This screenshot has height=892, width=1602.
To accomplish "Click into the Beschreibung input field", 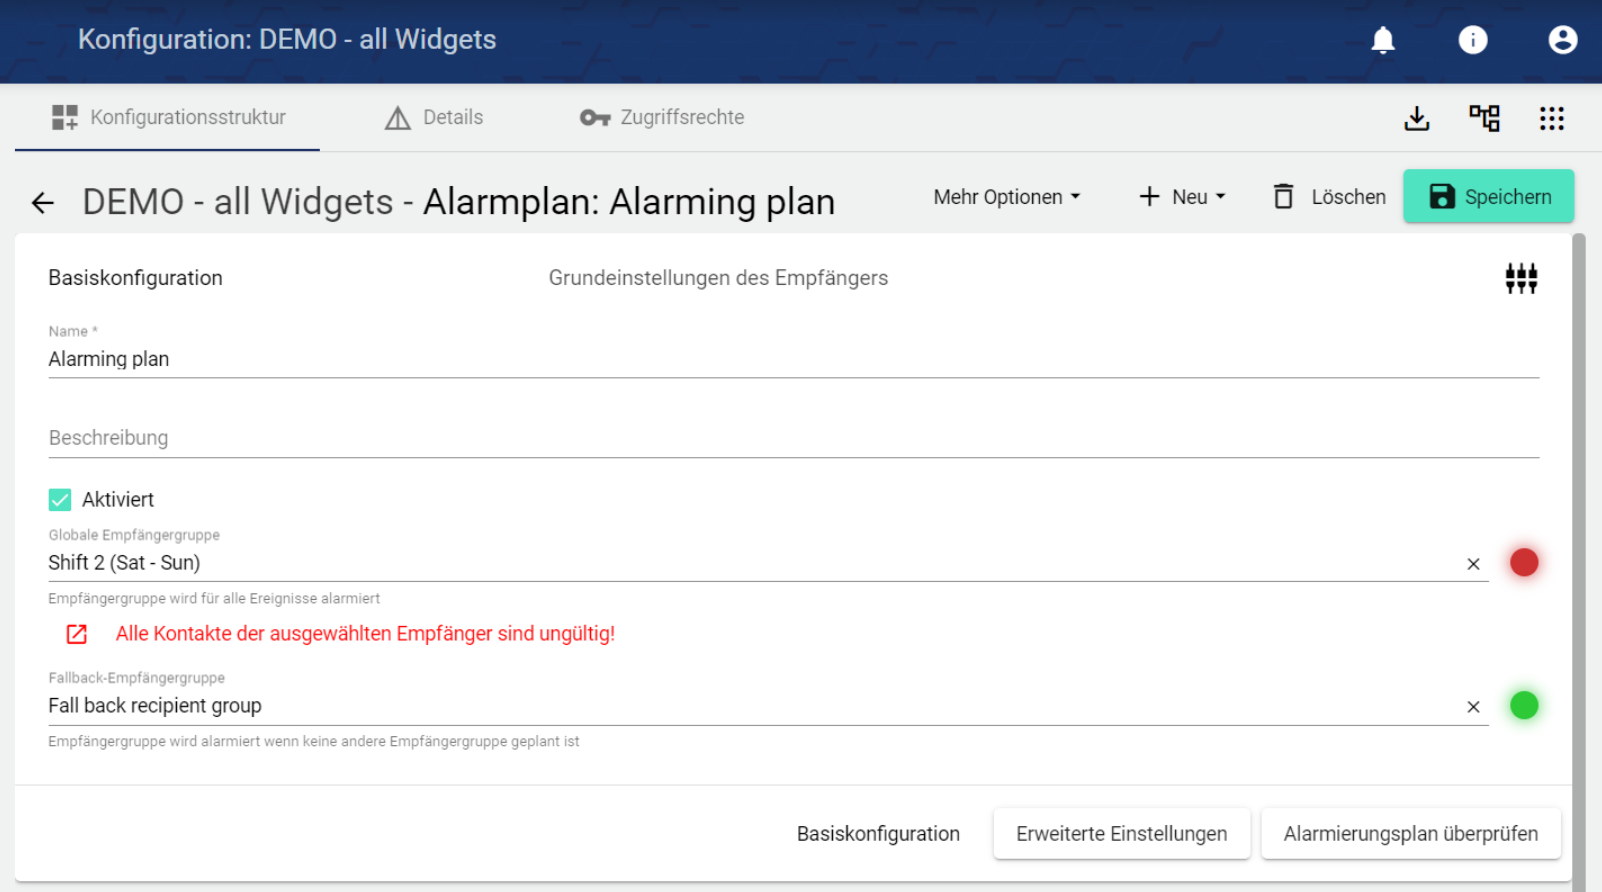I will coord(792,438).
